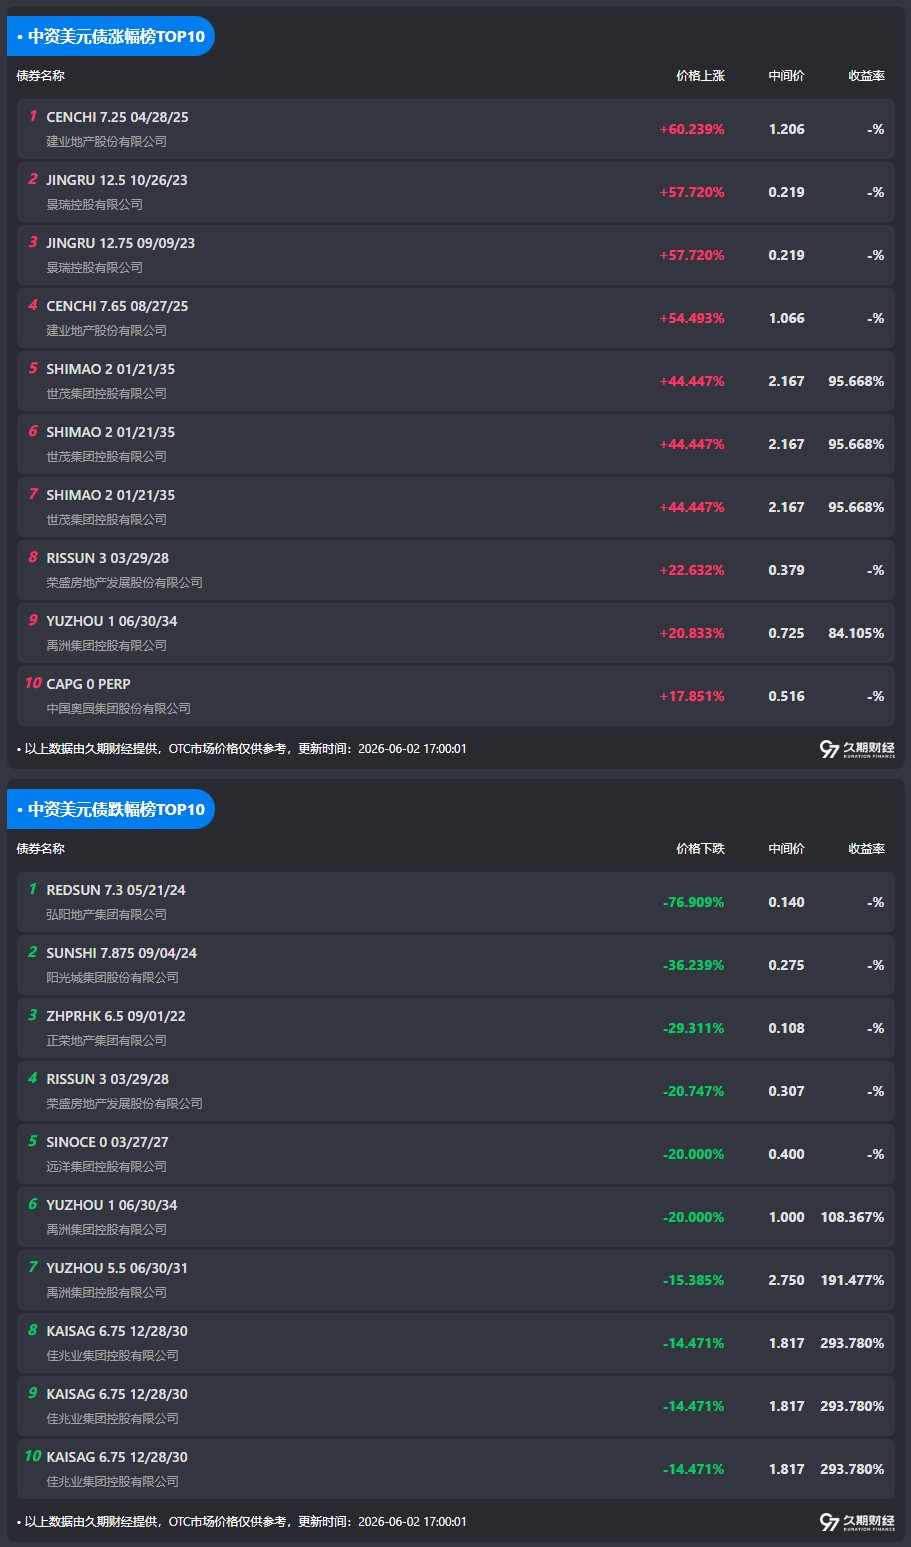Click the 债券名称 header in the 涨幅榜 panel
The image size is (911, 1547).
pos(41,76)
